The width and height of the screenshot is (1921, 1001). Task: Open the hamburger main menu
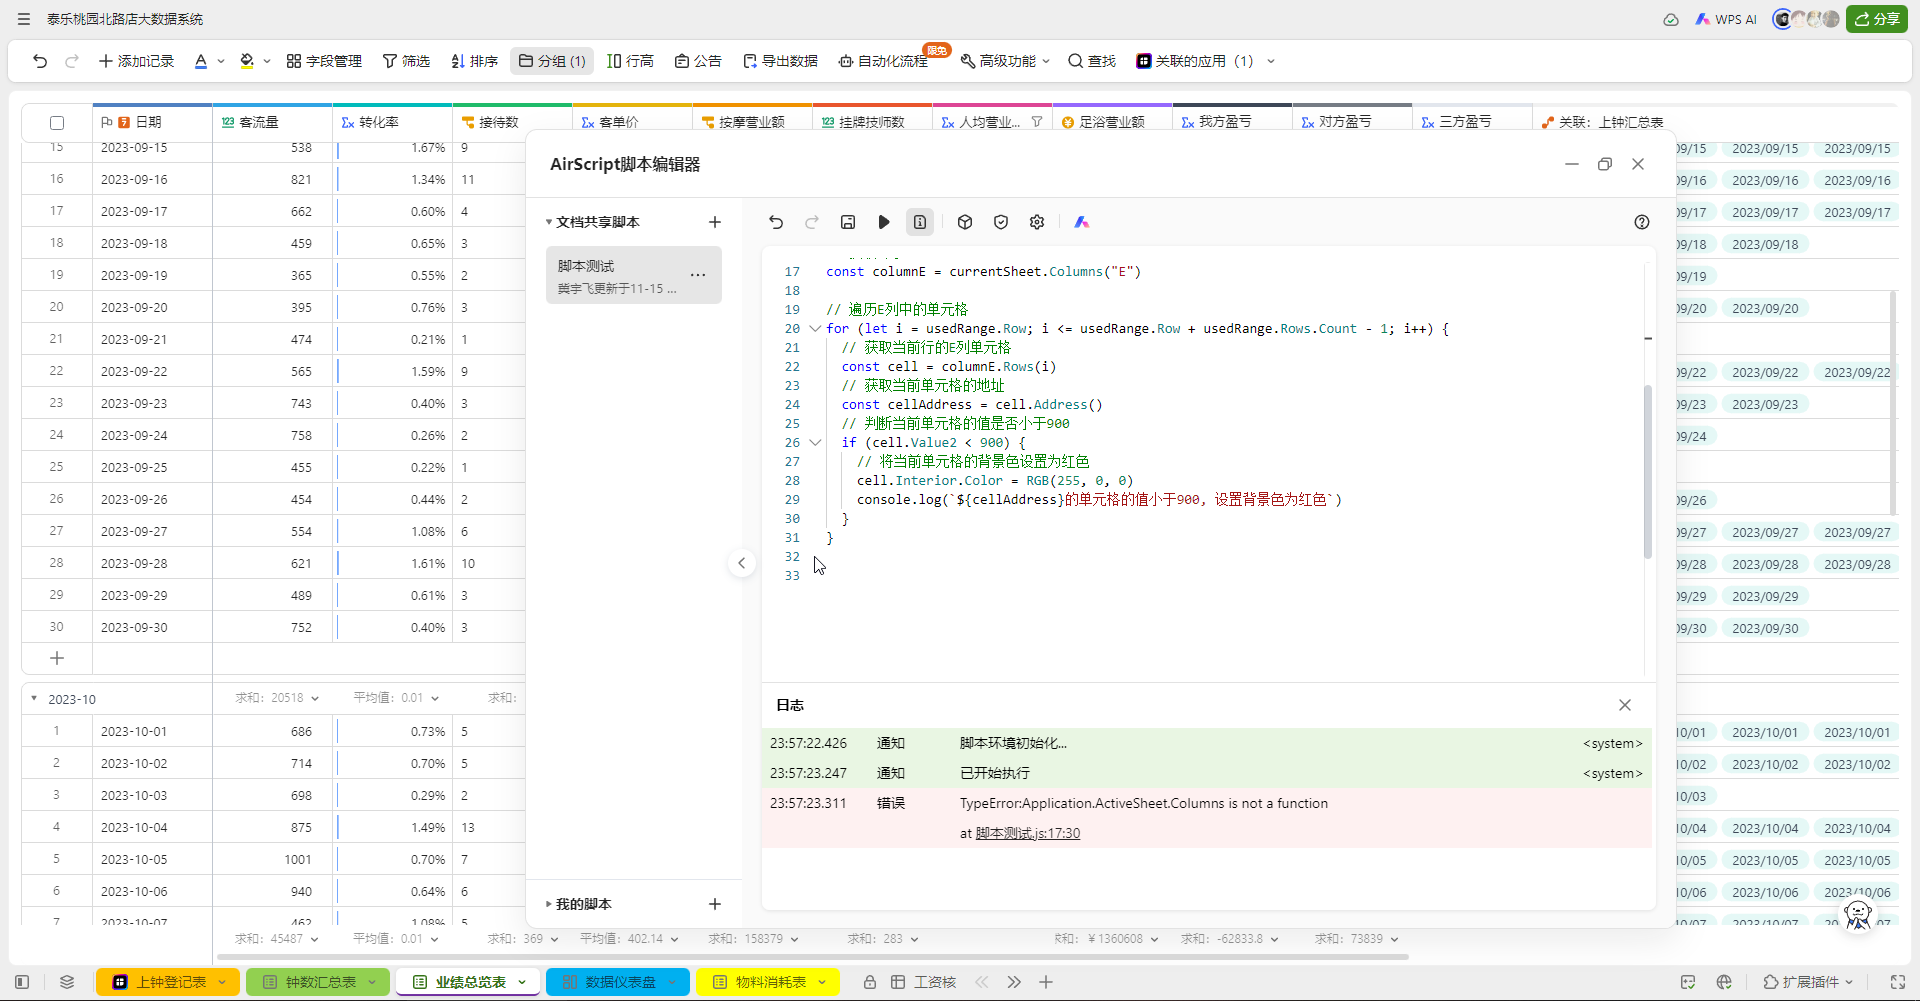pos(24,19)
